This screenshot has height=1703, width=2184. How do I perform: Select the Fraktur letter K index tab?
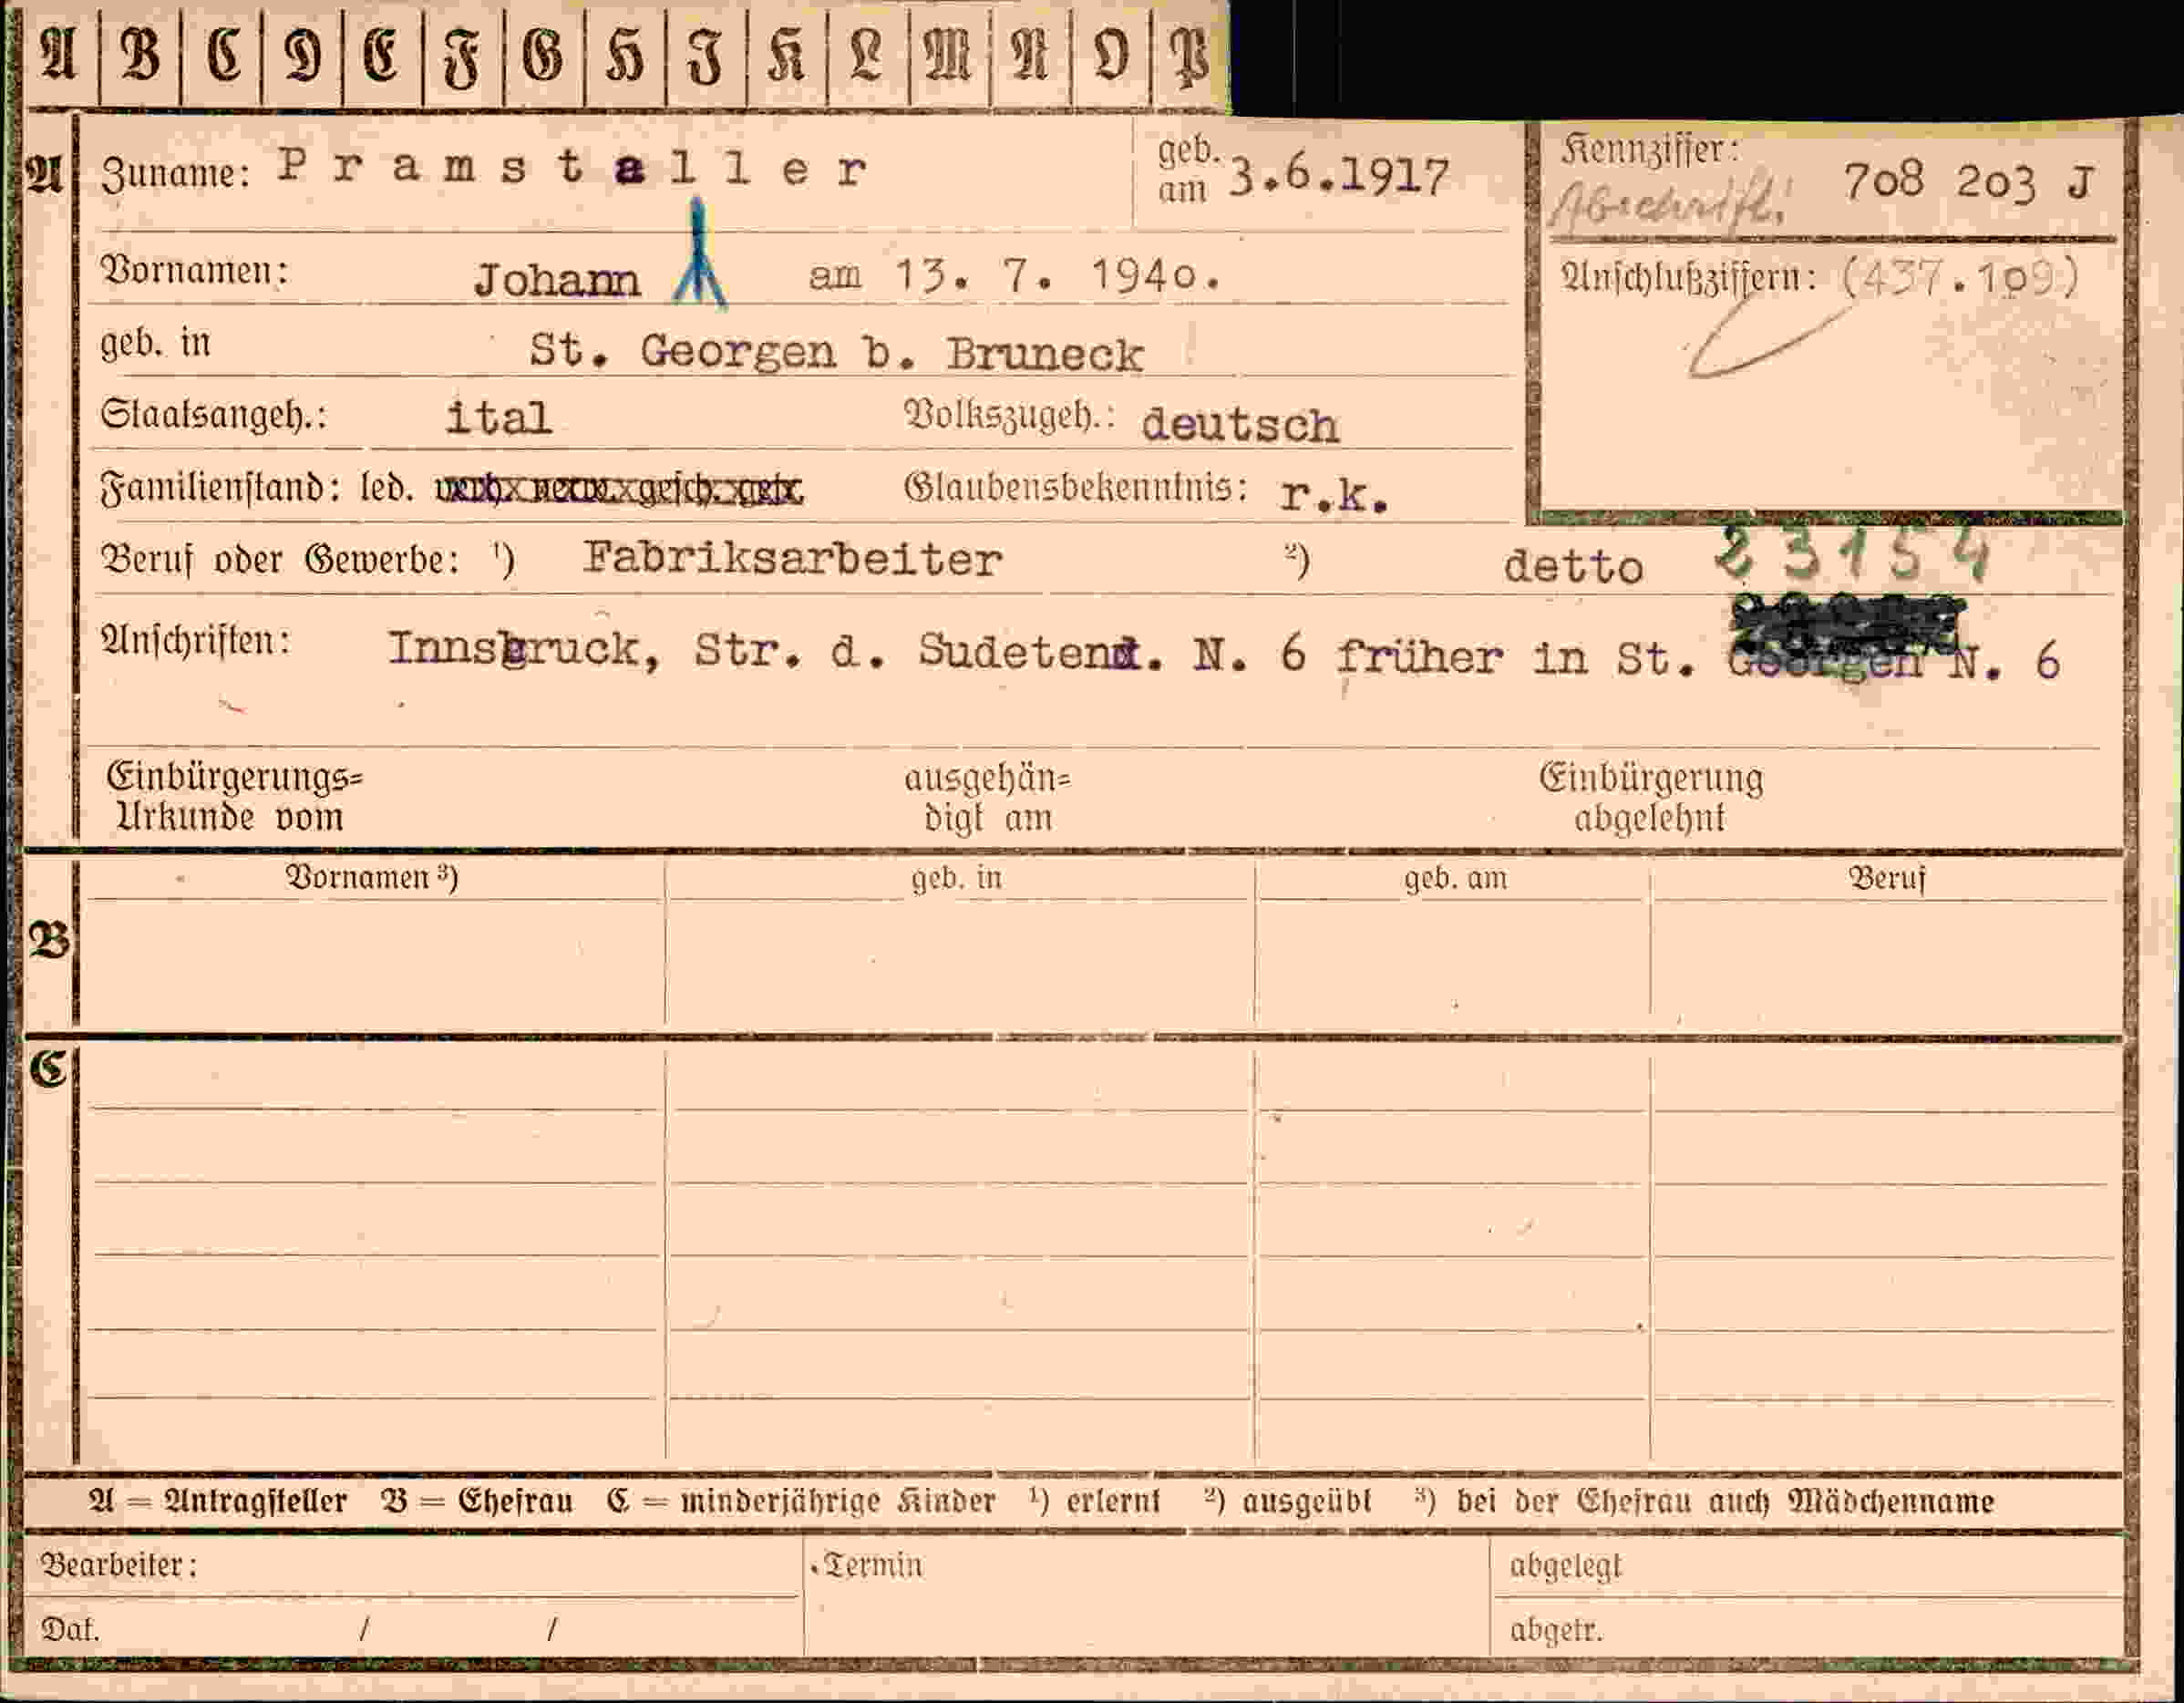pos(788,55)
